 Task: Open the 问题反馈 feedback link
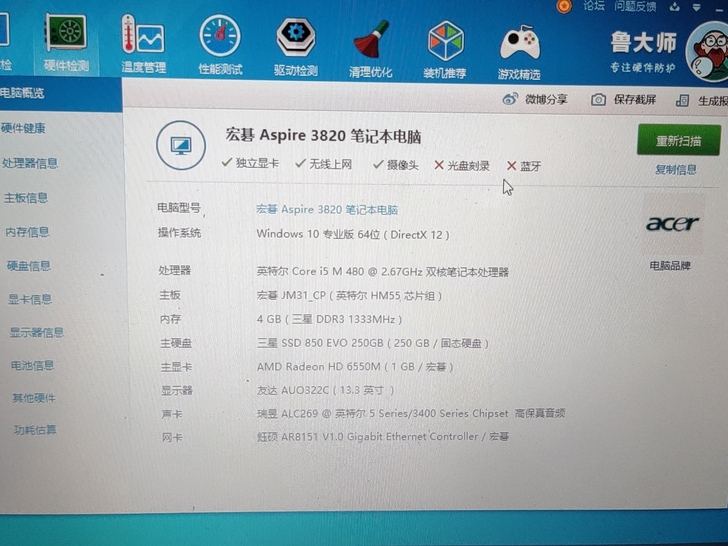tap(635, 6)
